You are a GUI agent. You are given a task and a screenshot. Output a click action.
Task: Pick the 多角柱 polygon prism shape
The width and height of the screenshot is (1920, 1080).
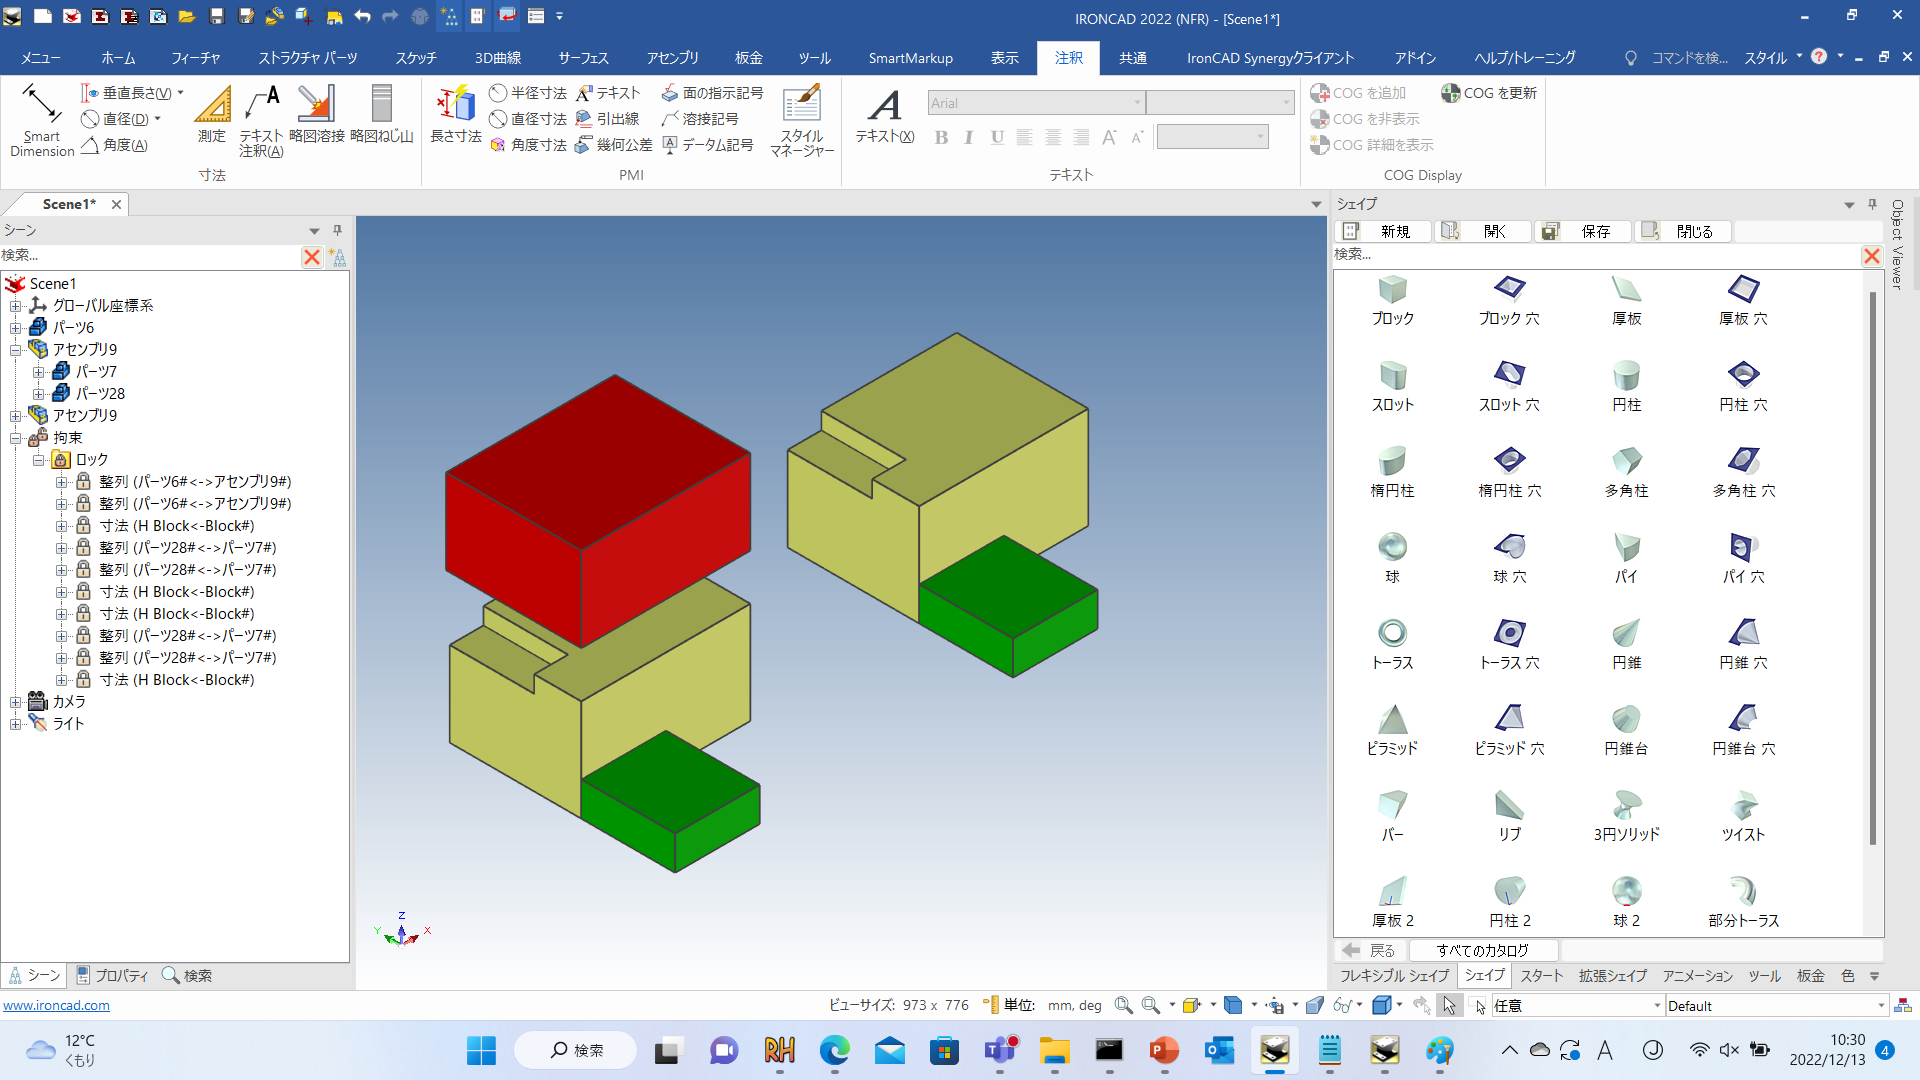point(1626,472)
